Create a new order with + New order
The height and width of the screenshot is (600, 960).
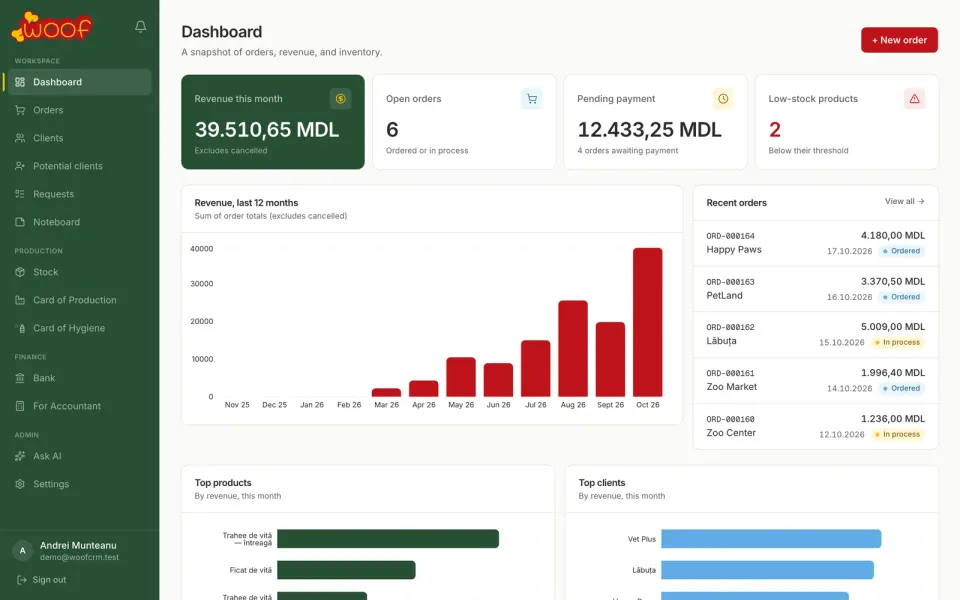point(899,40)
